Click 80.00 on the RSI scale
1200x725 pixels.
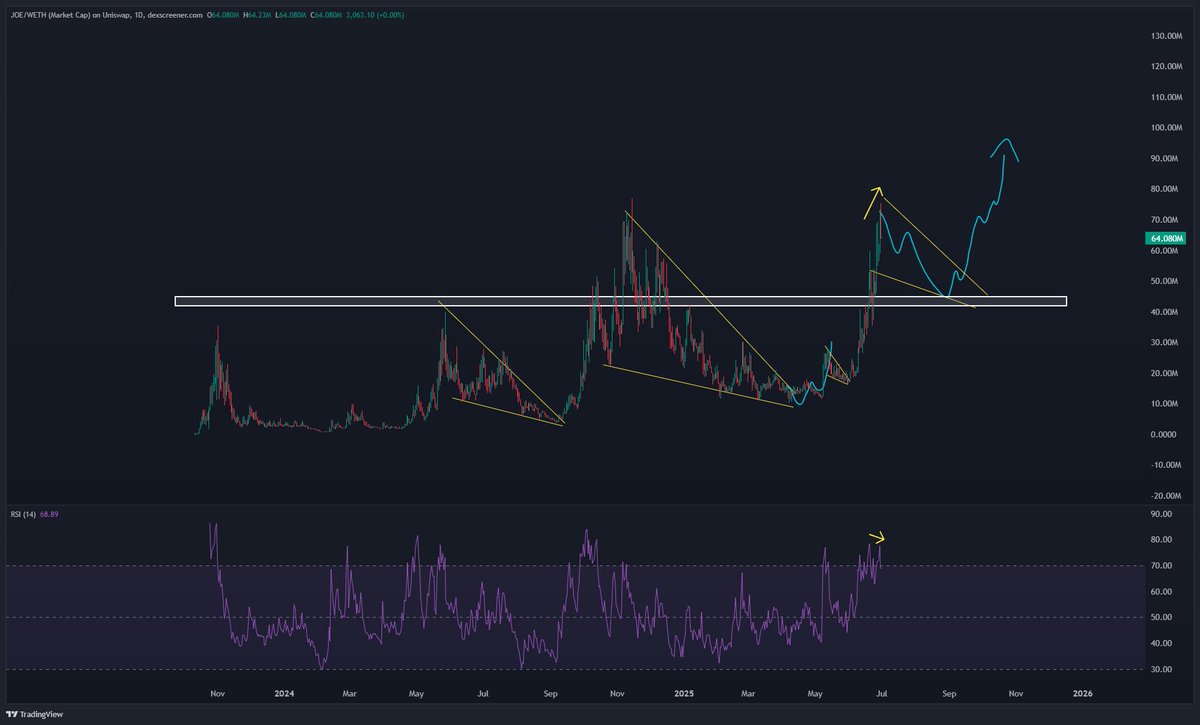click(1162, 540)
